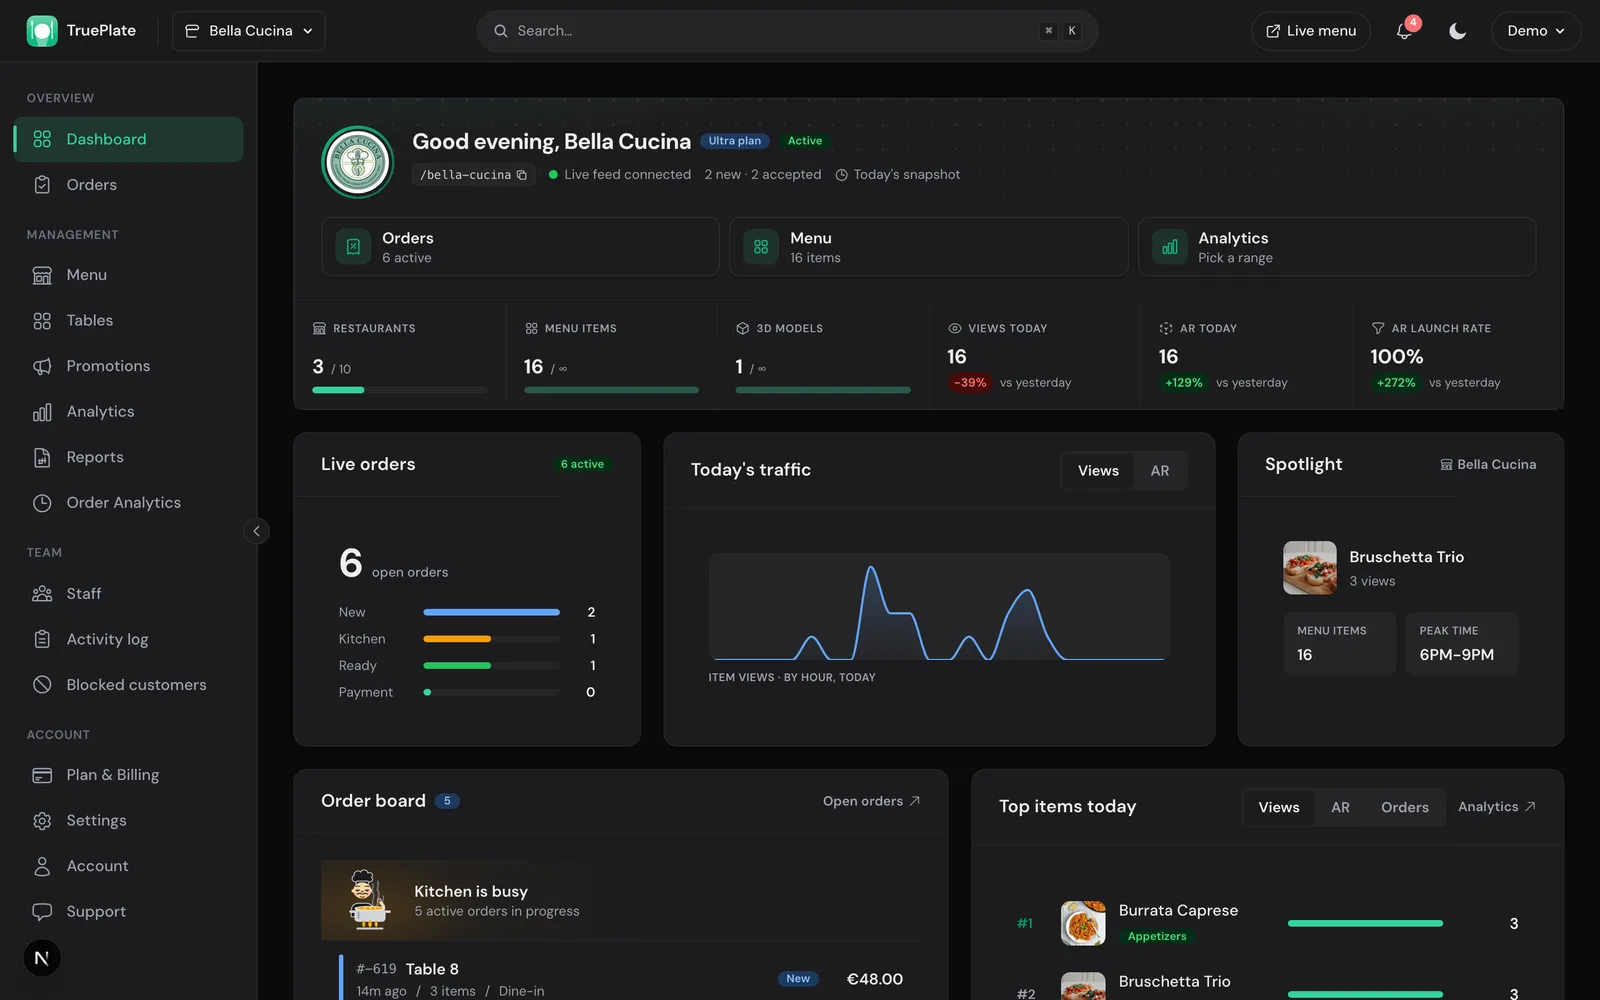Select Orders tab in Top items today
1600x1000 pixels.
click(1405, 808)
